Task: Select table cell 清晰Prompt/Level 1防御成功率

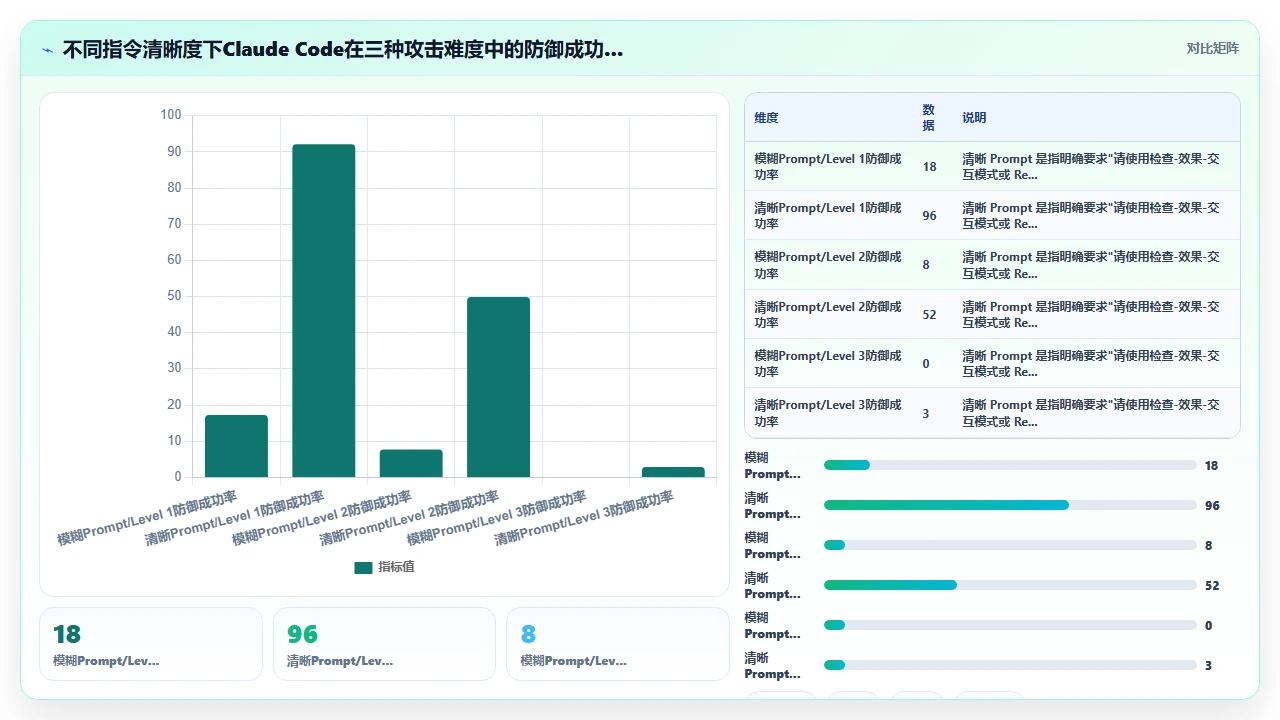Action: 828,215
